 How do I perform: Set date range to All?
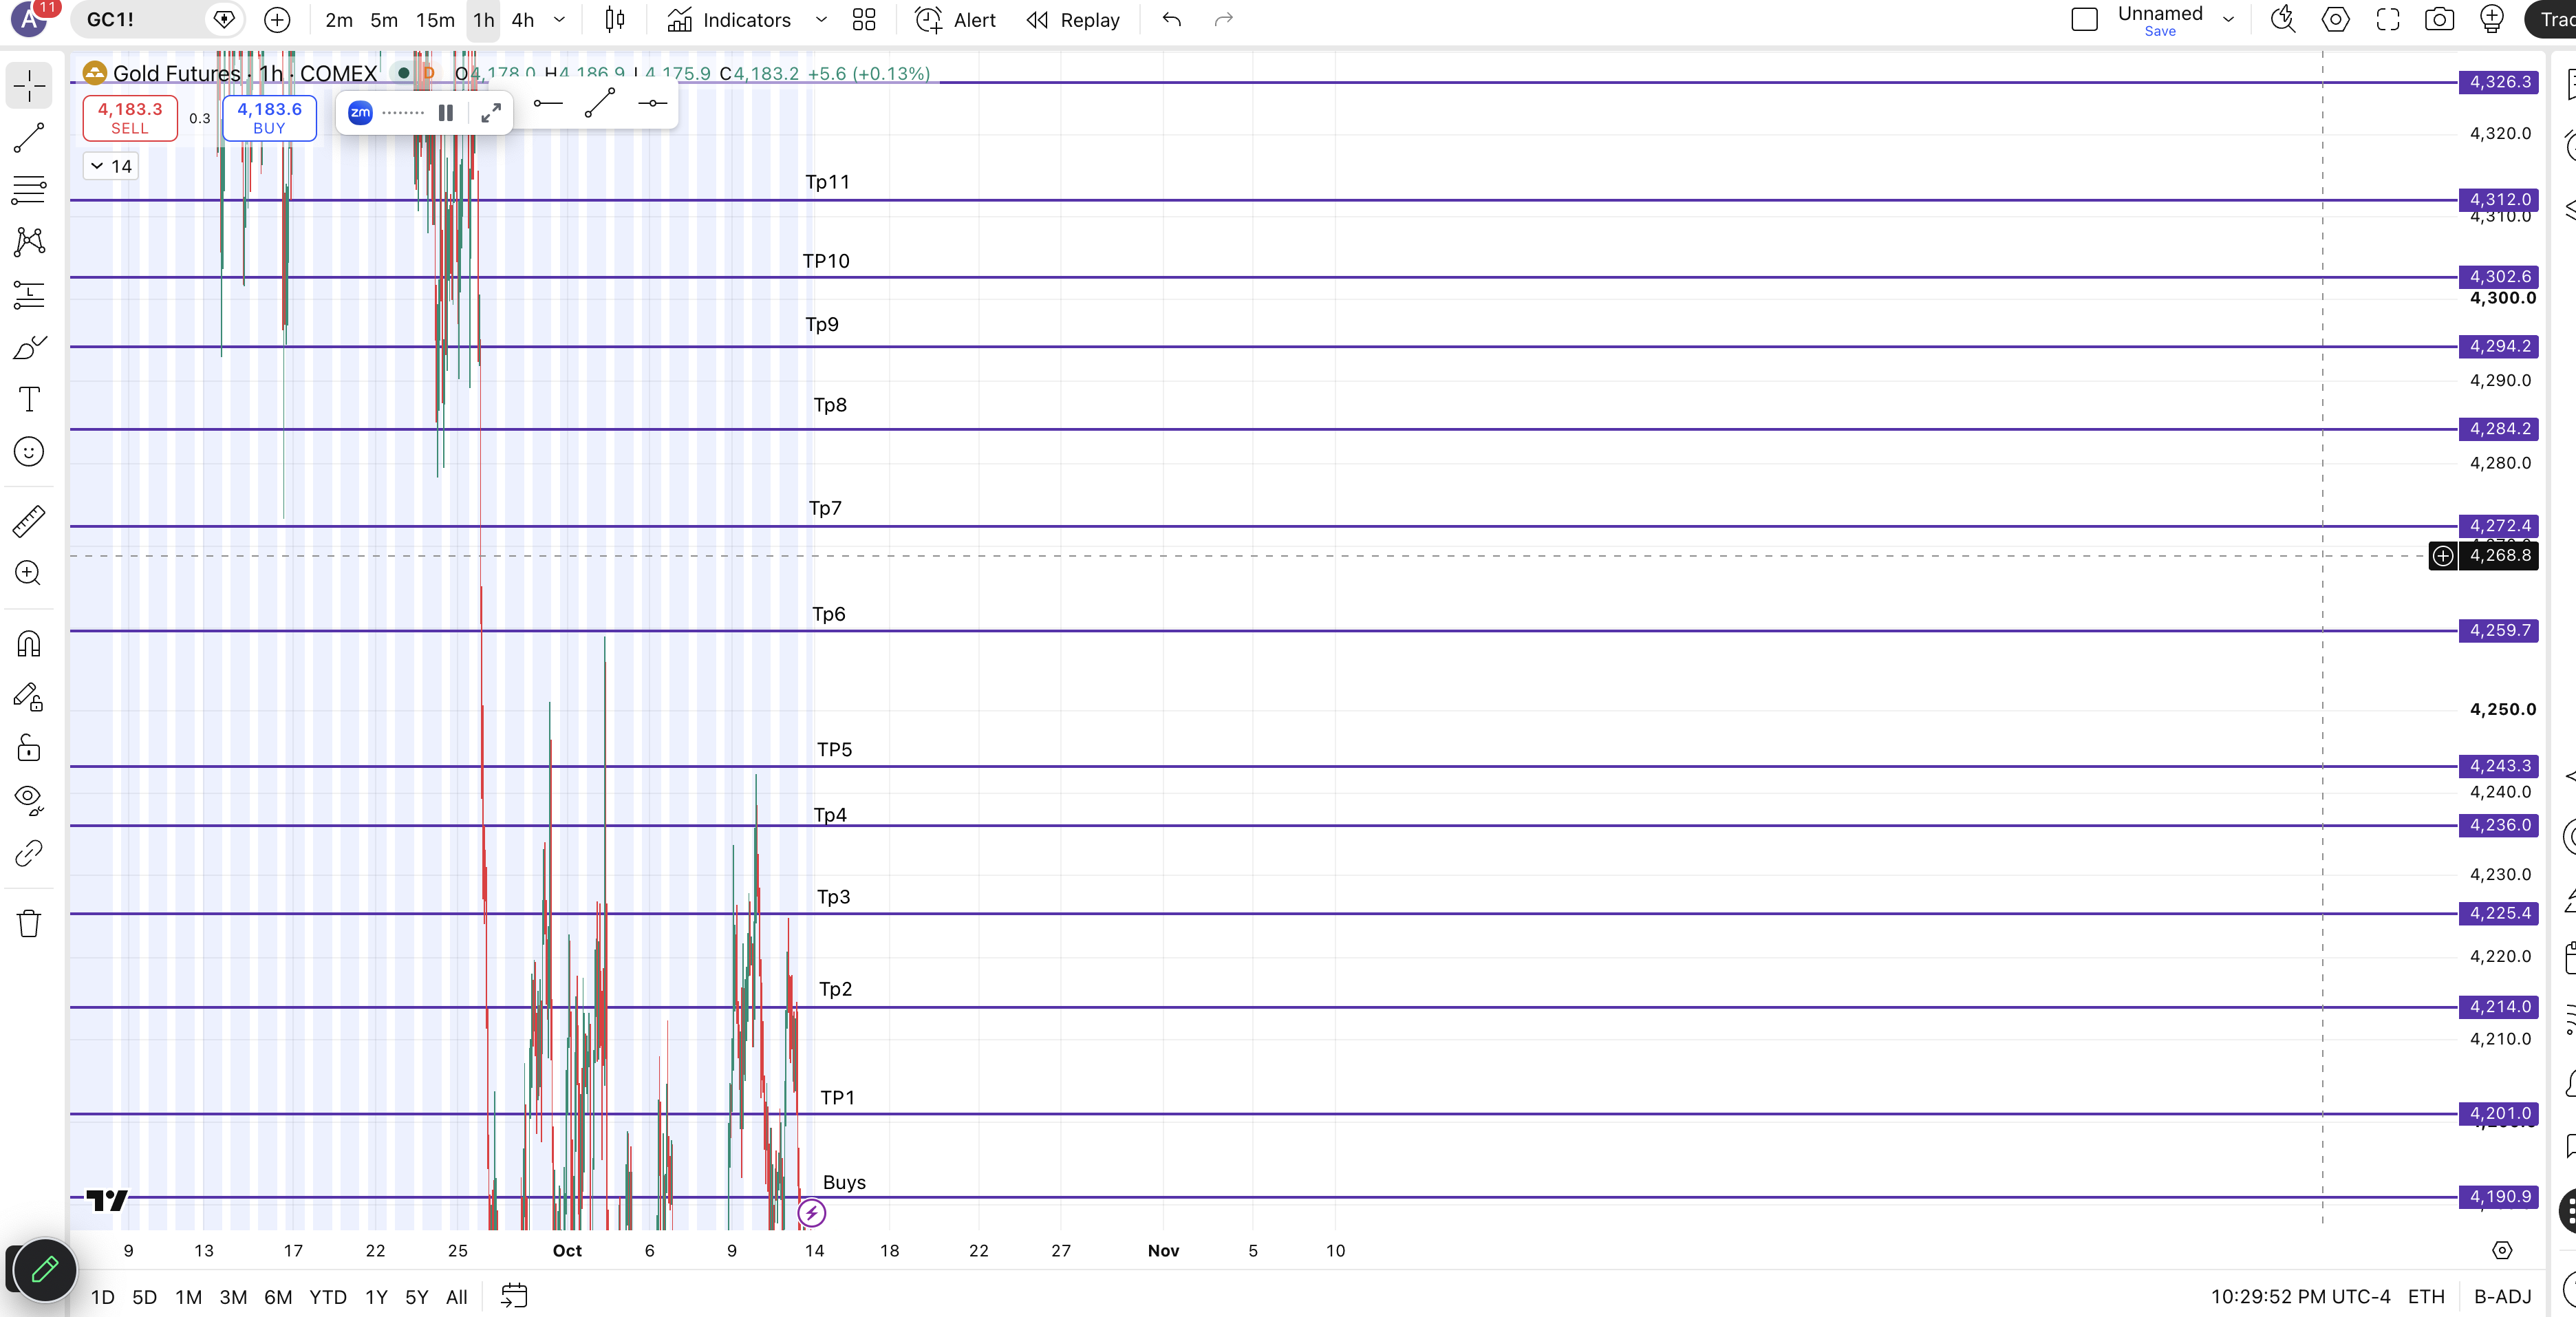[x=457, y=1297]
